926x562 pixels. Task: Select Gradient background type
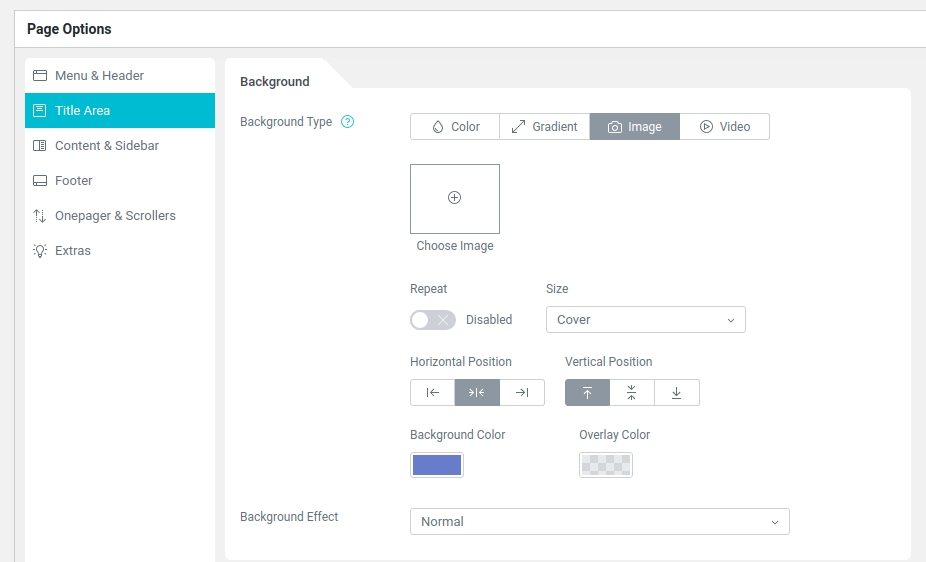pyautogui.click(x=544, y=127)
